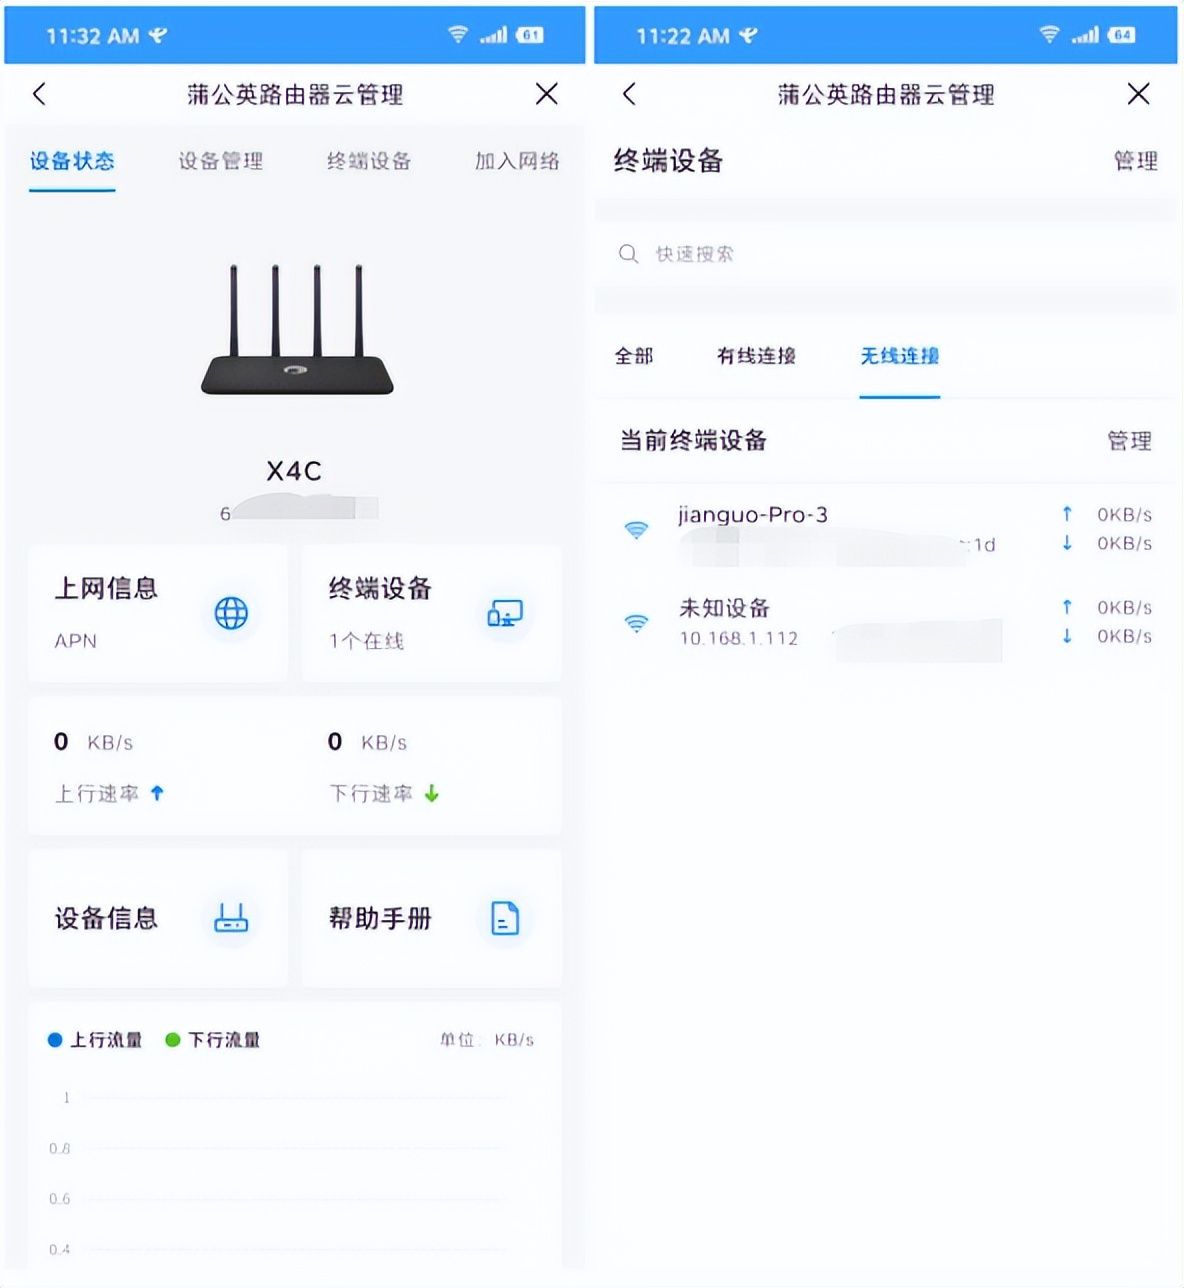Tap the blue 上行速率 arrow icon
1184x1288 pixels.
pos(157,793)
